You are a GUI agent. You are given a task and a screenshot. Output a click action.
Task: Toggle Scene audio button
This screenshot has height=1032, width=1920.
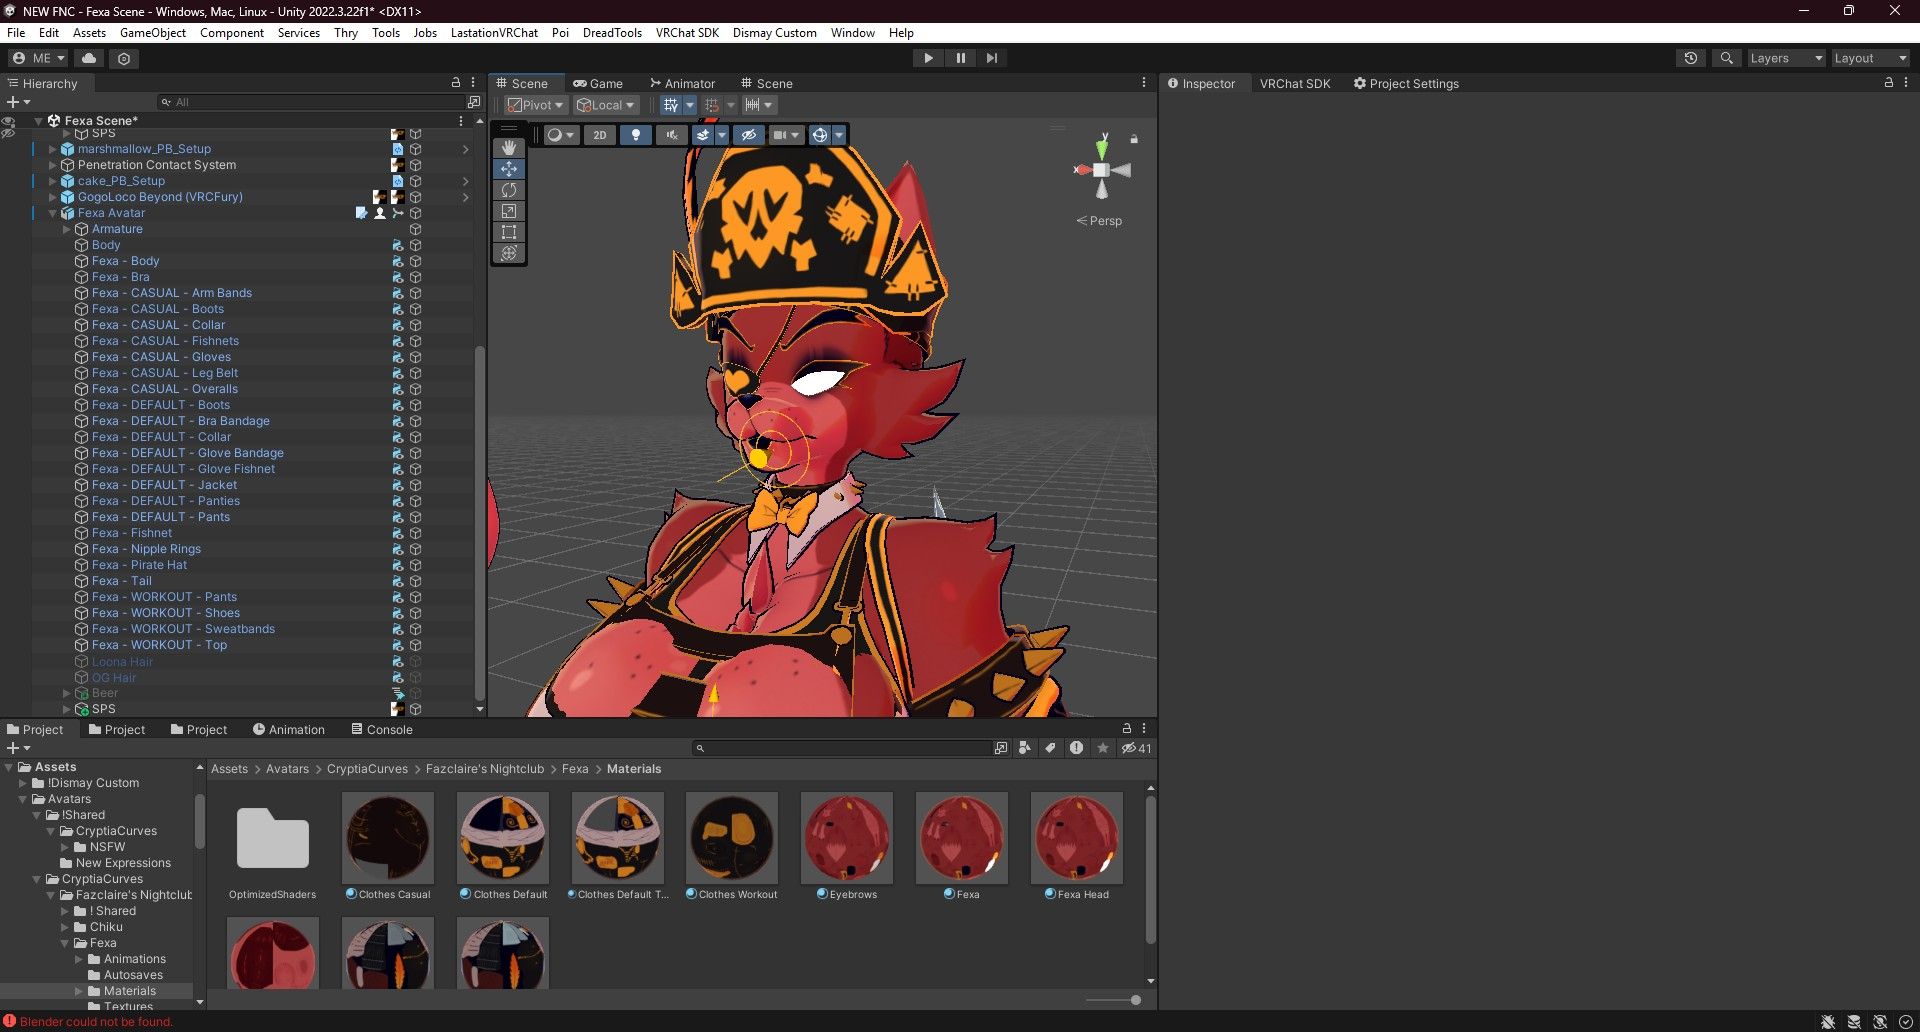click(x=672, y=135)
